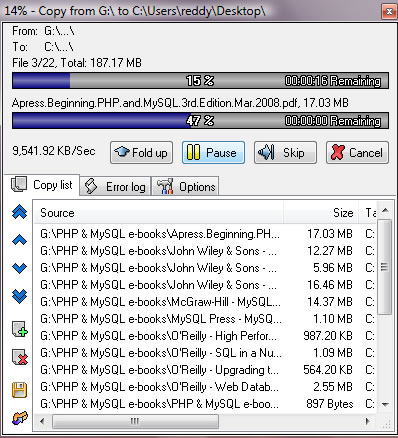Click the horizontal scrollbar thumb
This screenshot has height=438, width=398.
(x=135, y=421)
